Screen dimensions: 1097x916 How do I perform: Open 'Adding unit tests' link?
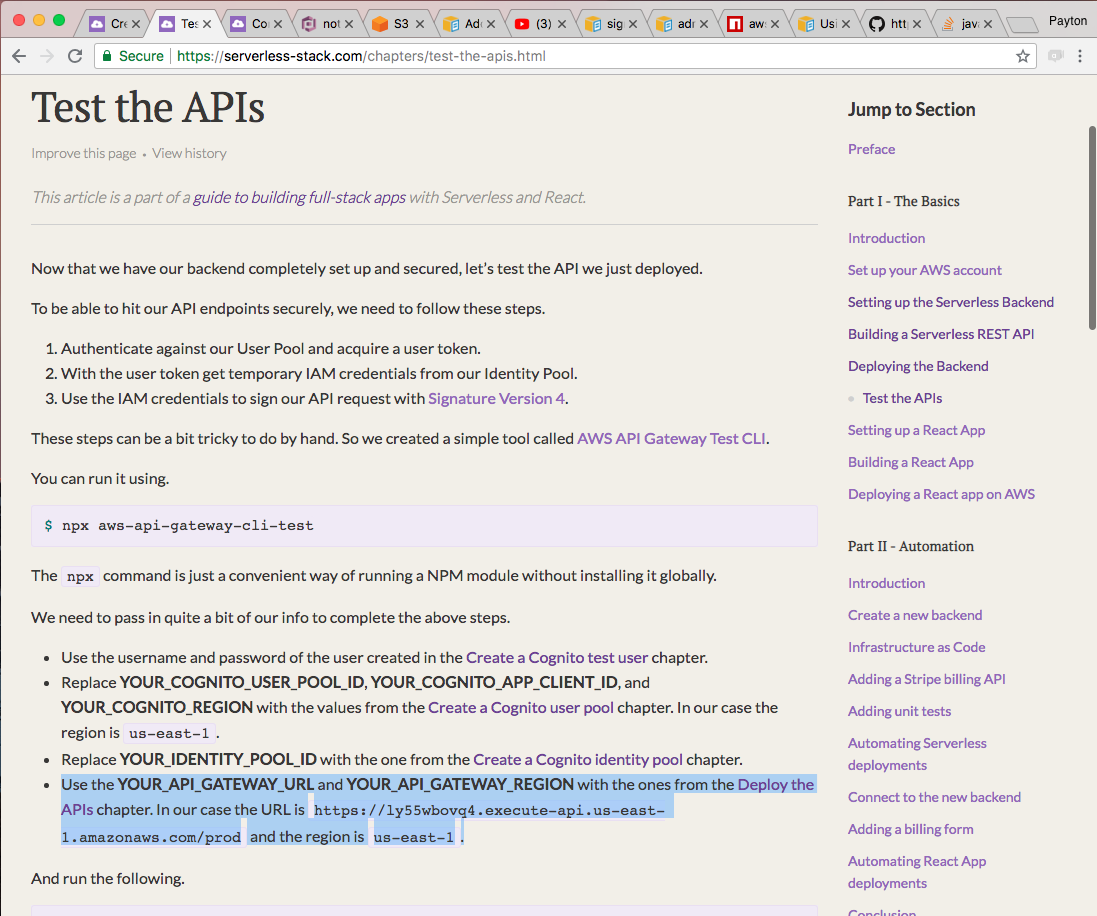click(x=900, y=711)
